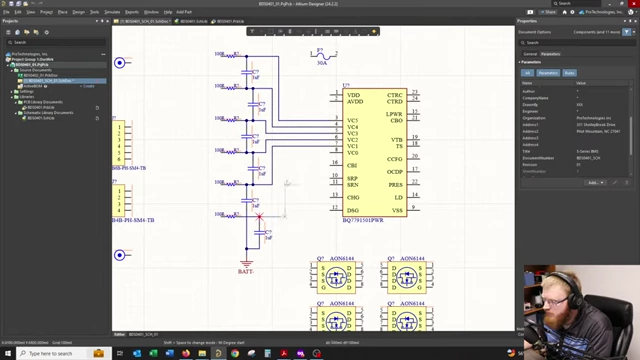Click the compile document icon in Projects toolbar
Viewport: 640px width, 360px height.
pyautogui.click(x=18, y=32)
